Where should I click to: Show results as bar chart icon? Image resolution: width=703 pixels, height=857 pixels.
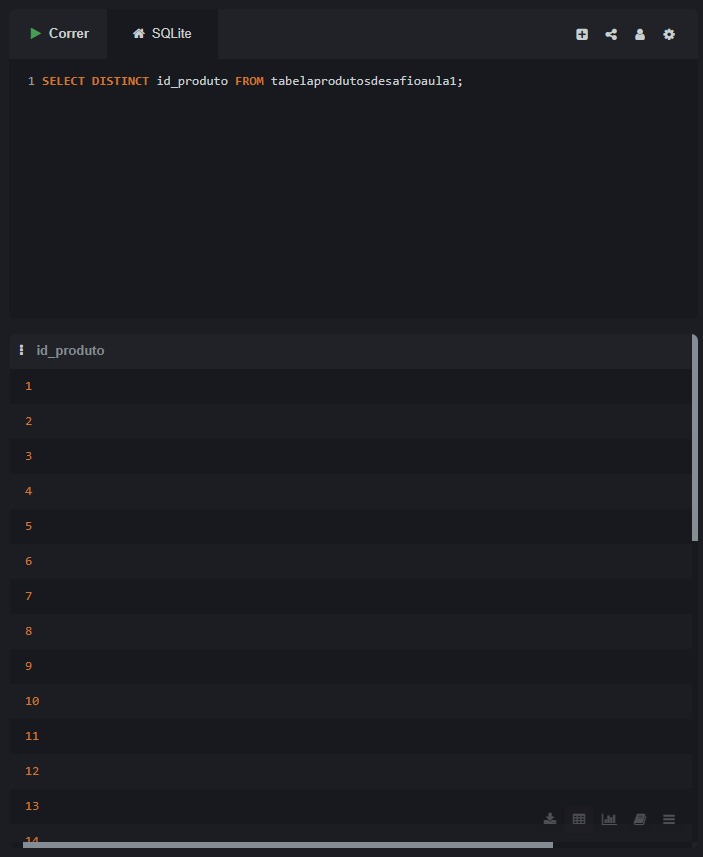click(609, 819)
